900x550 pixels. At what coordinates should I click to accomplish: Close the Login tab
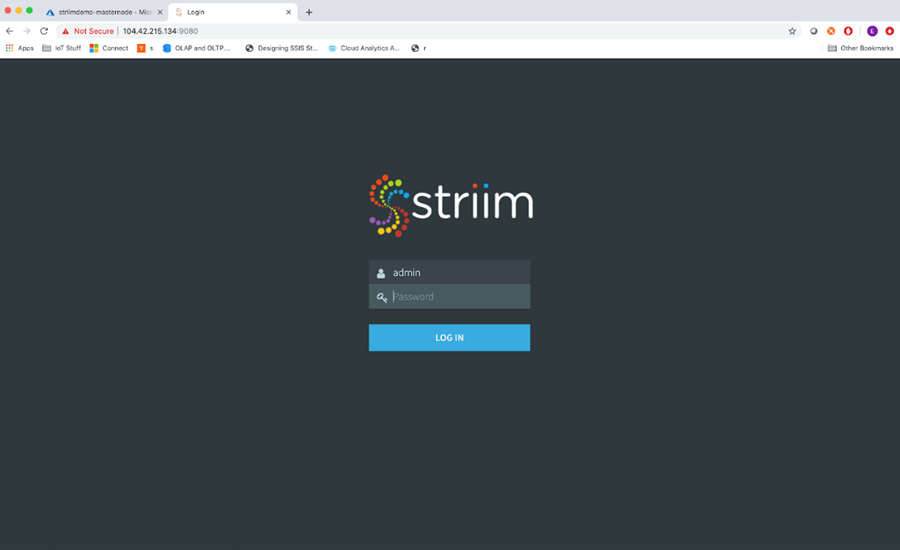tap(289, 12)
